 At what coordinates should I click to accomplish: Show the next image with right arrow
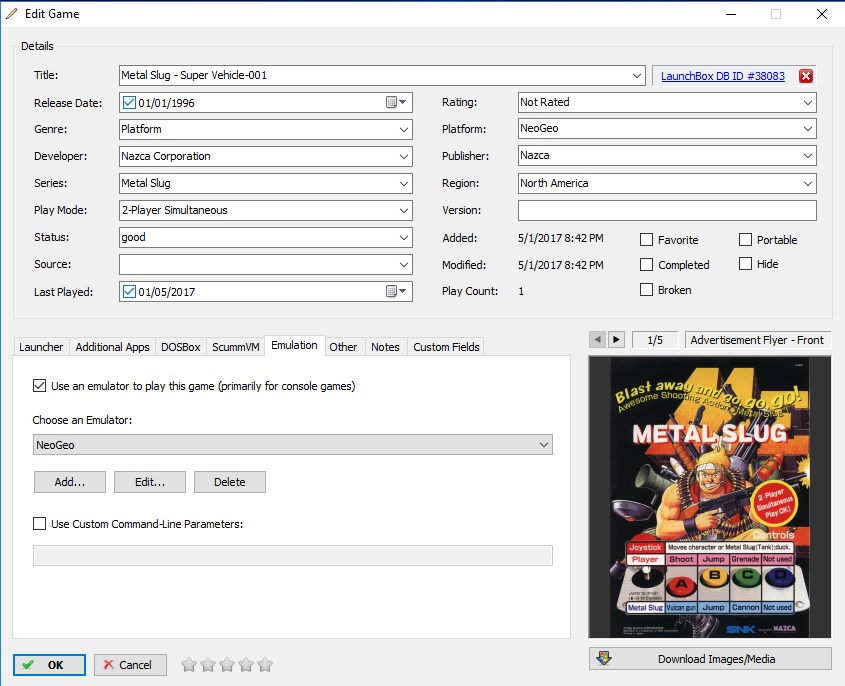(x=616, y=340)
